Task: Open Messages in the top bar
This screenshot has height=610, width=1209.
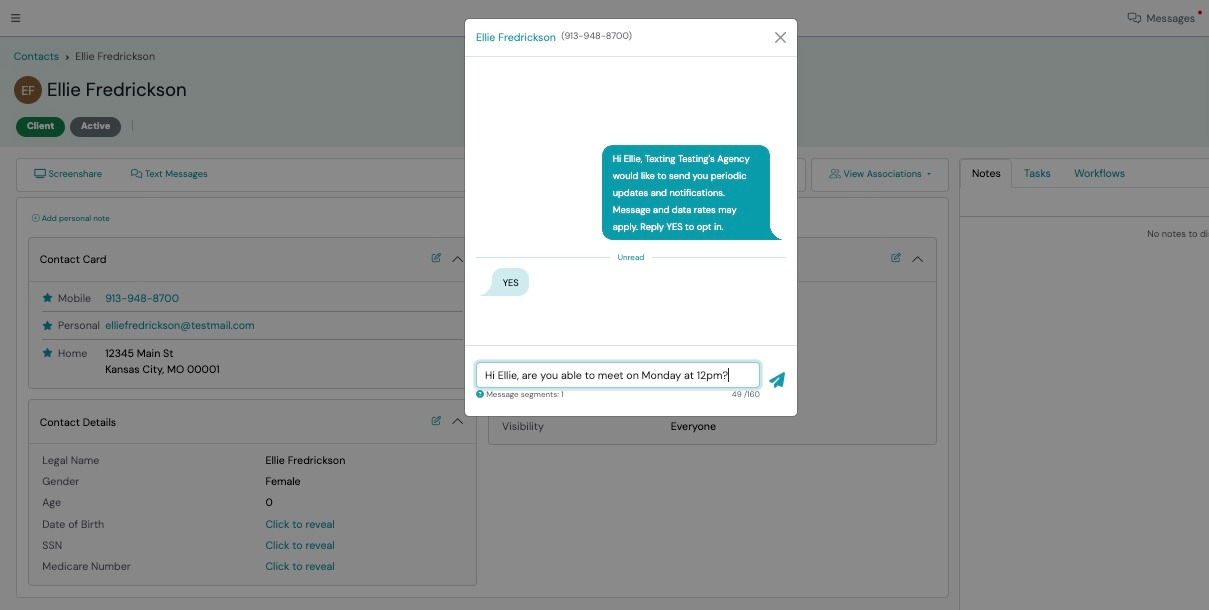Action: 1162,18
